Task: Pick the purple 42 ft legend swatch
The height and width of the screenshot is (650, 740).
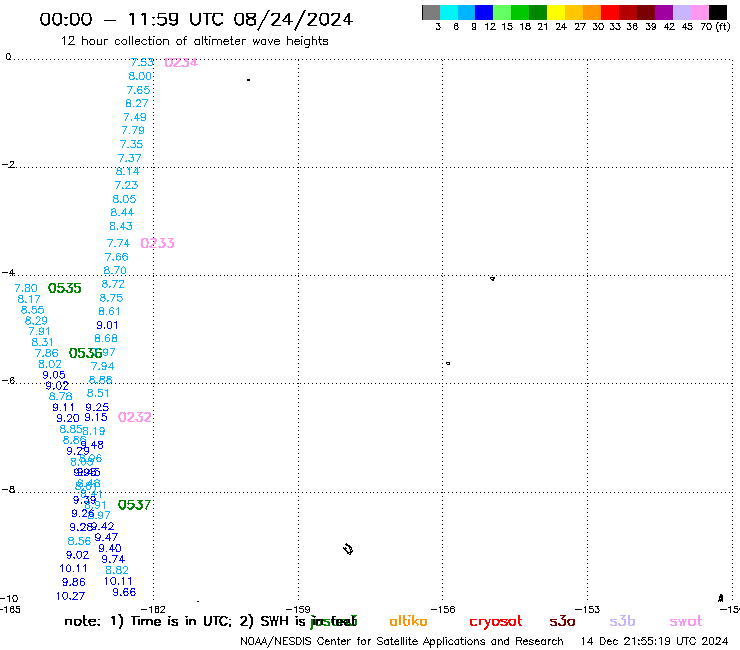Action: pyautogui.click(x=664, y=12)
